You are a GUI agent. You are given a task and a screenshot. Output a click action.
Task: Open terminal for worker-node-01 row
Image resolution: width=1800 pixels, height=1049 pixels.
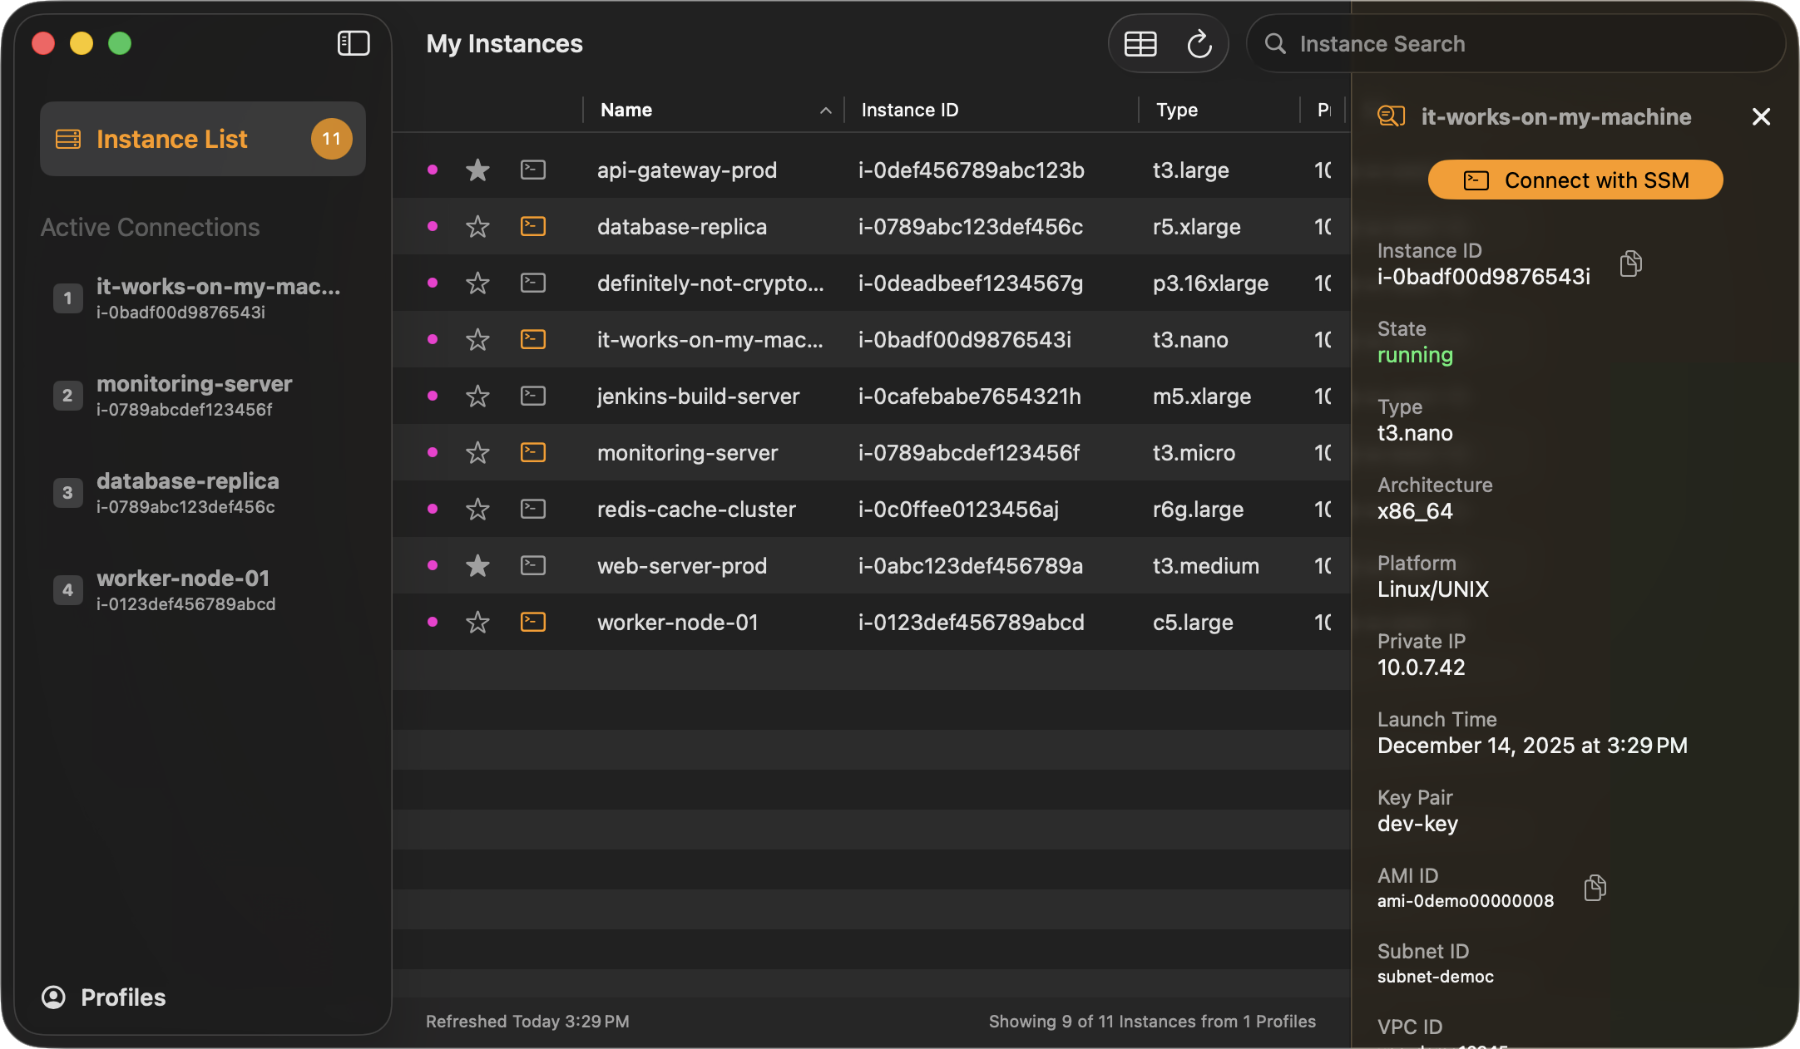pyautogui.click(x=533, y=622)
